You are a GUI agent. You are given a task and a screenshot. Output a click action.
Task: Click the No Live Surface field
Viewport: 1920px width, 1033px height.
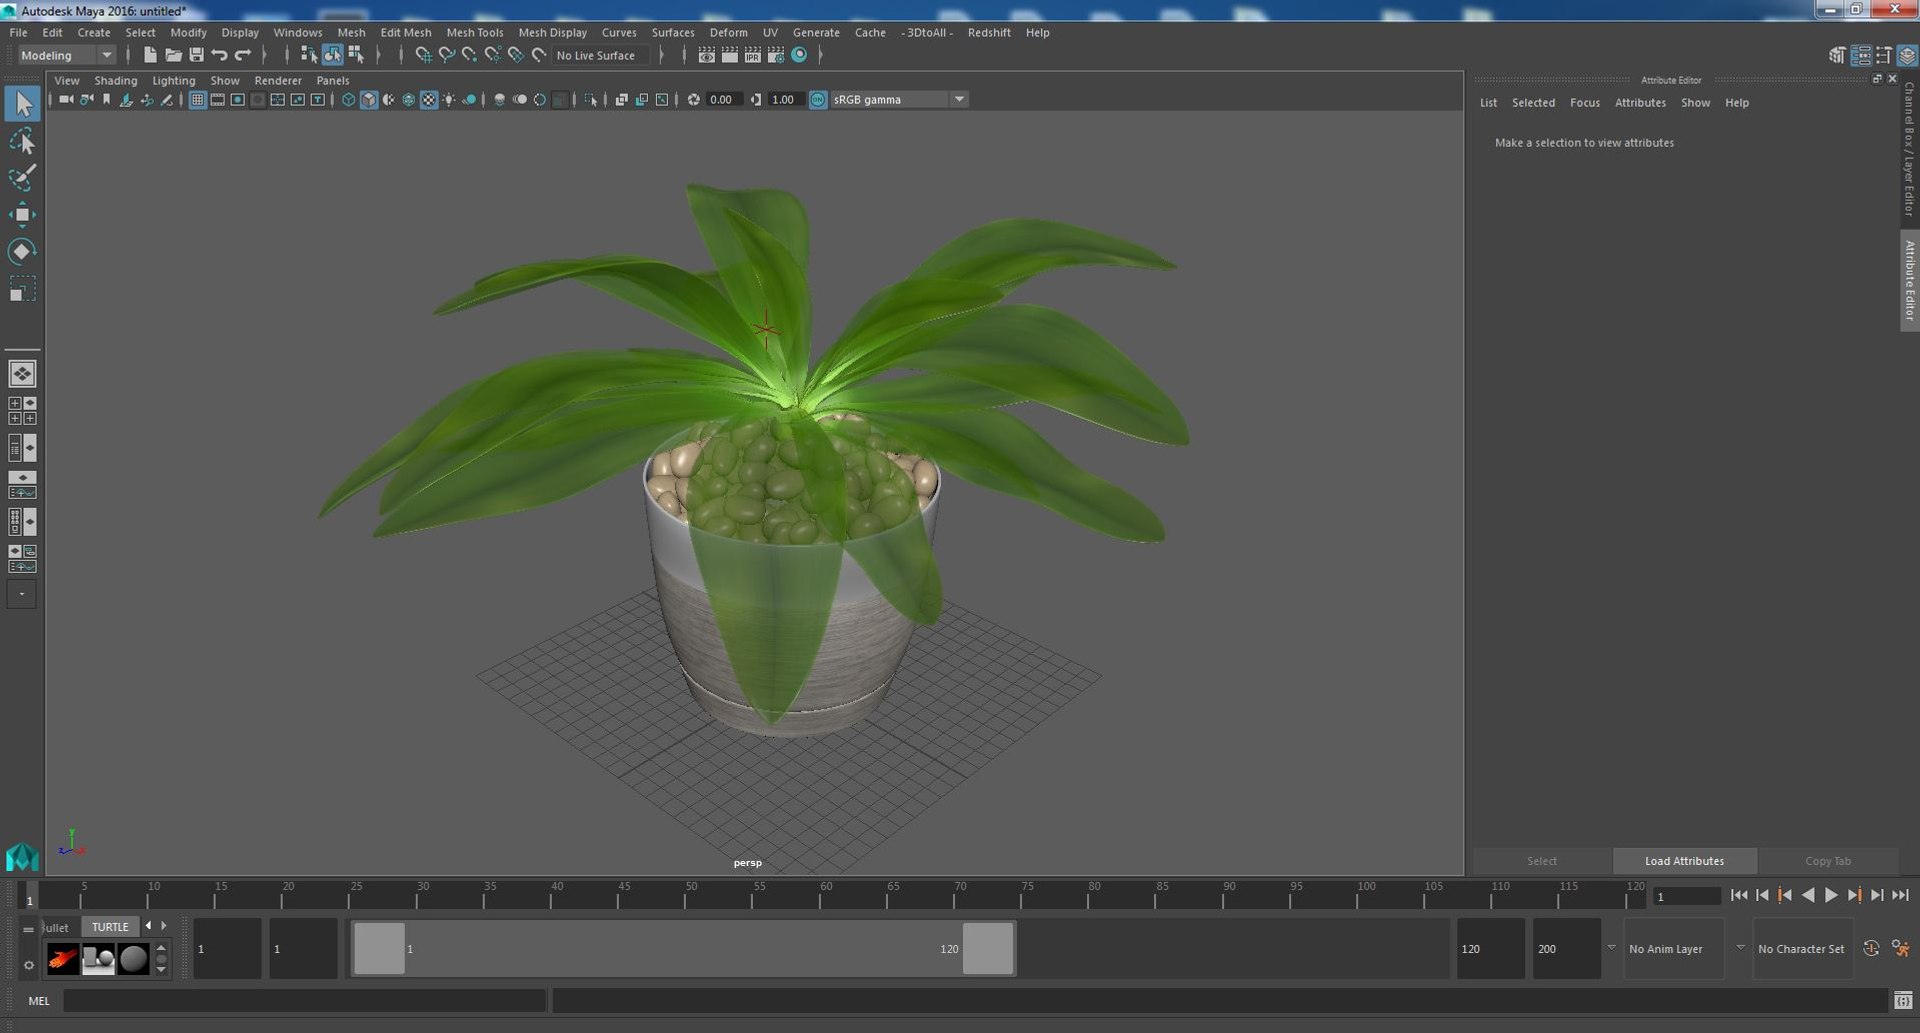(x=600, y=55)
